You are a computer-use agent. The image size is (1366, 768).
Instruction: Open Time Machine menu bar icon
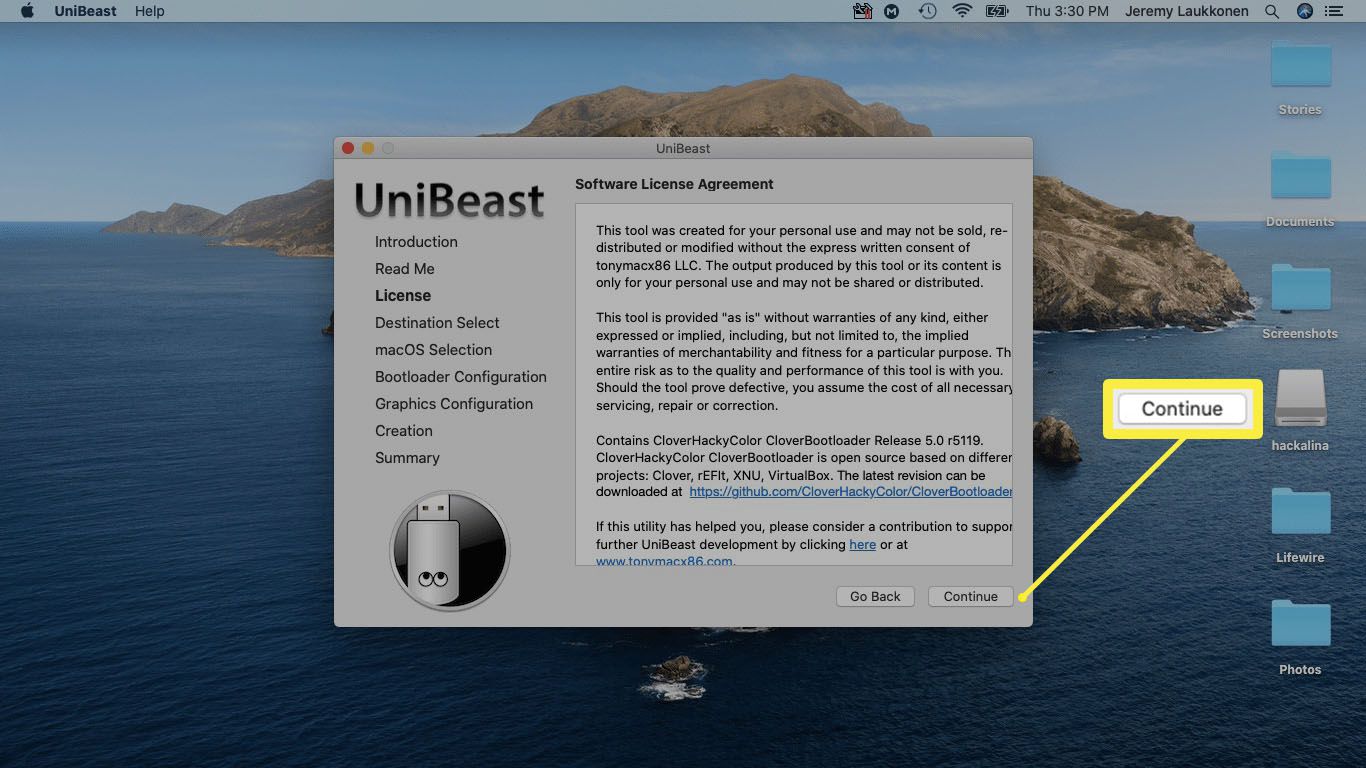coord(928,11)
